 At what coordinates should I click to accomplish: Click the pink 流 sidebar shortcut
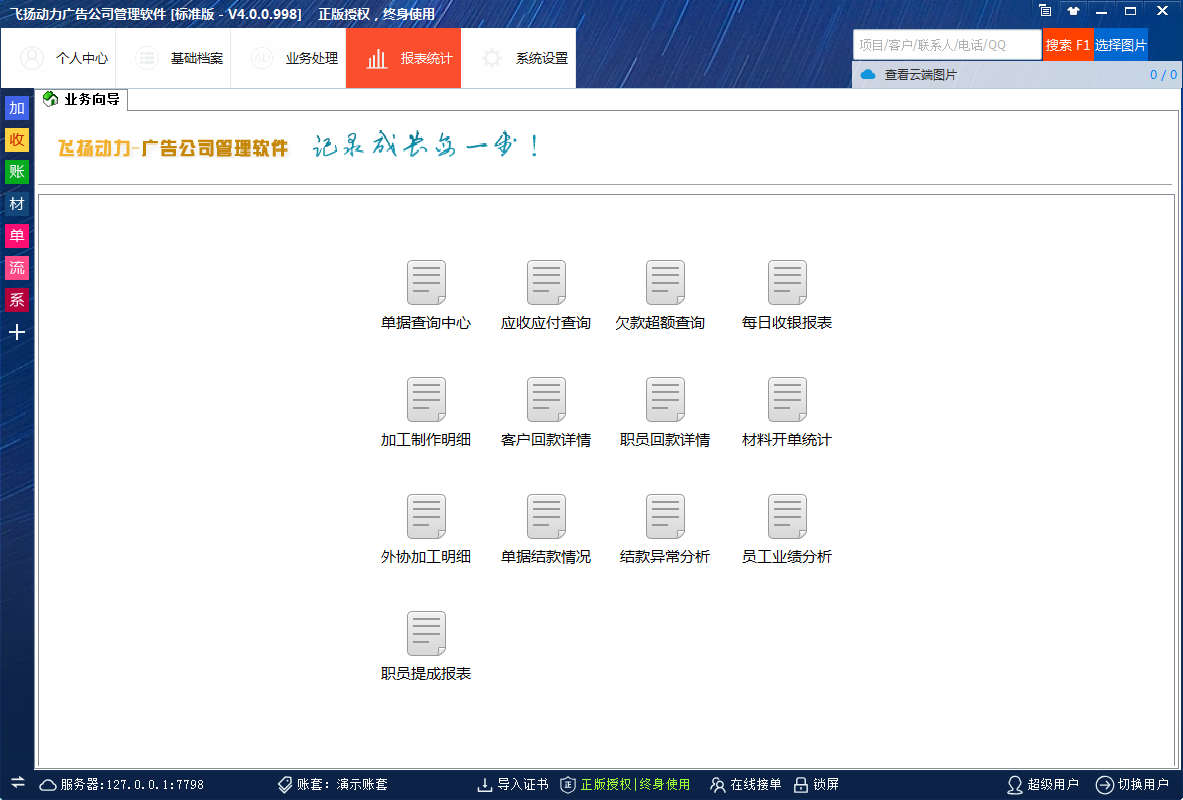(x=17, y=267)
